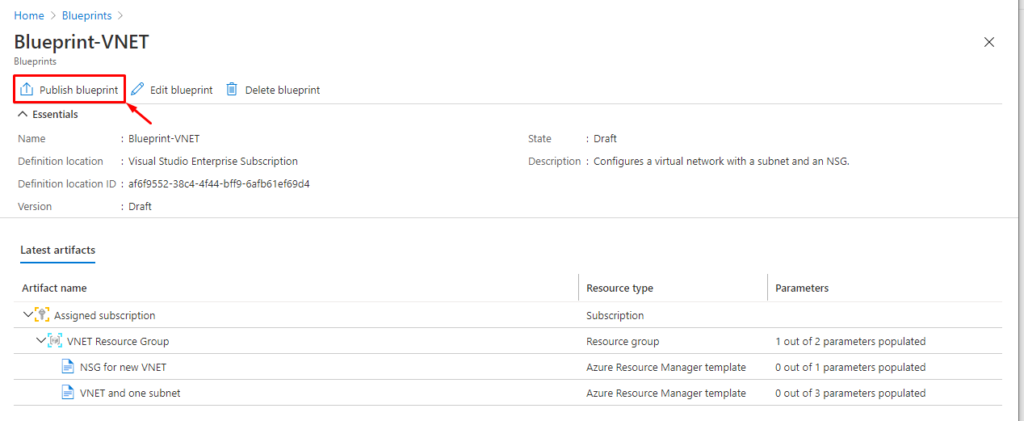Click the Resource type column header
This screenshot has height=421, width=1024.
(x=620, y=288)
